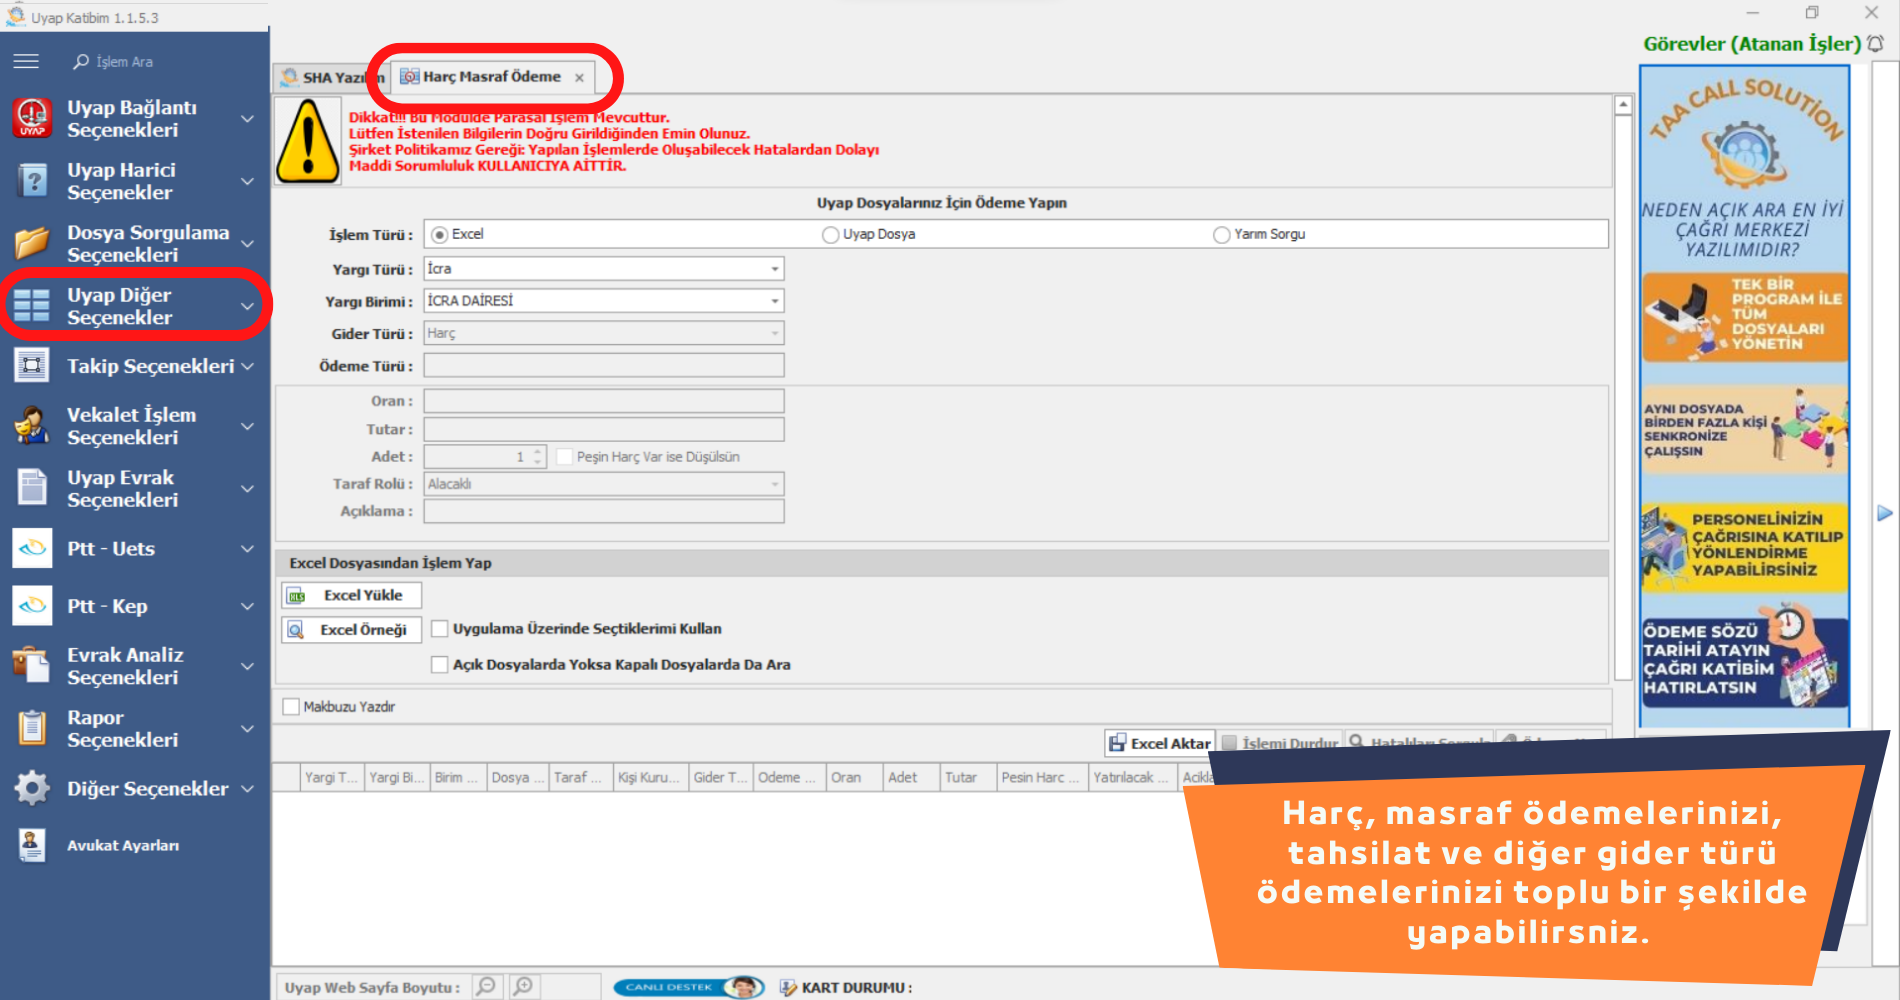Open the Yargı Türü dropdown
Viewport: 1900px width, 1000px height.
[774, 269]
